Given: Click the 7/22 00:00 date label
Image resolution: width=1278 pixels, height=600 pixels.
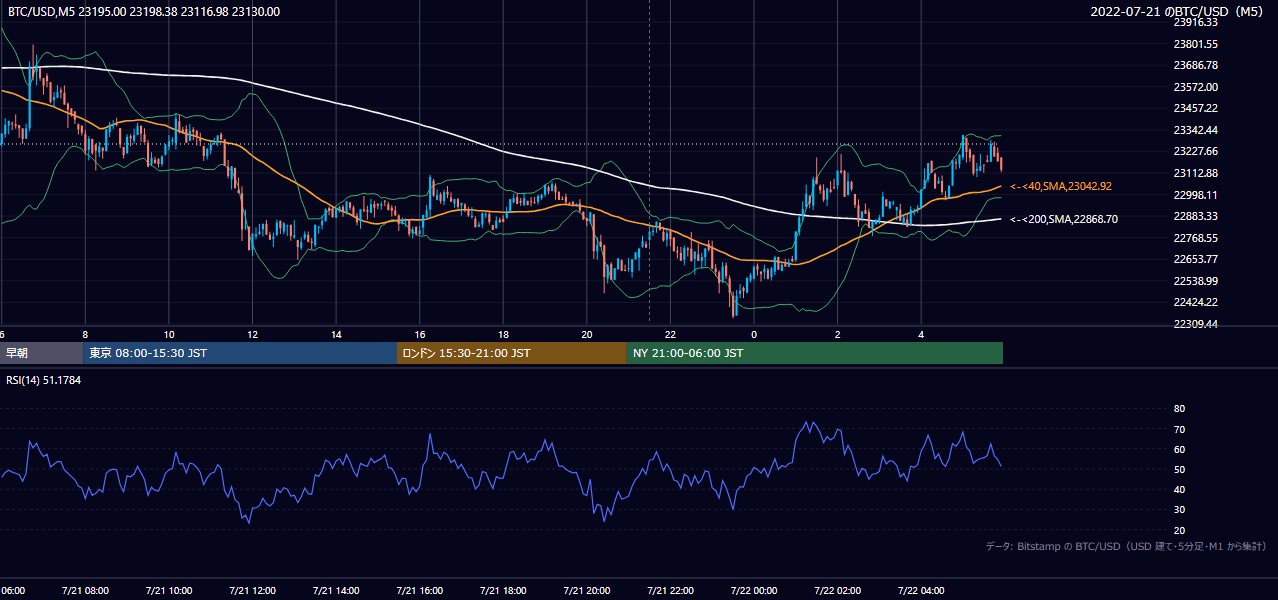Looking at the screenshot, I should (x=754, y=591).
